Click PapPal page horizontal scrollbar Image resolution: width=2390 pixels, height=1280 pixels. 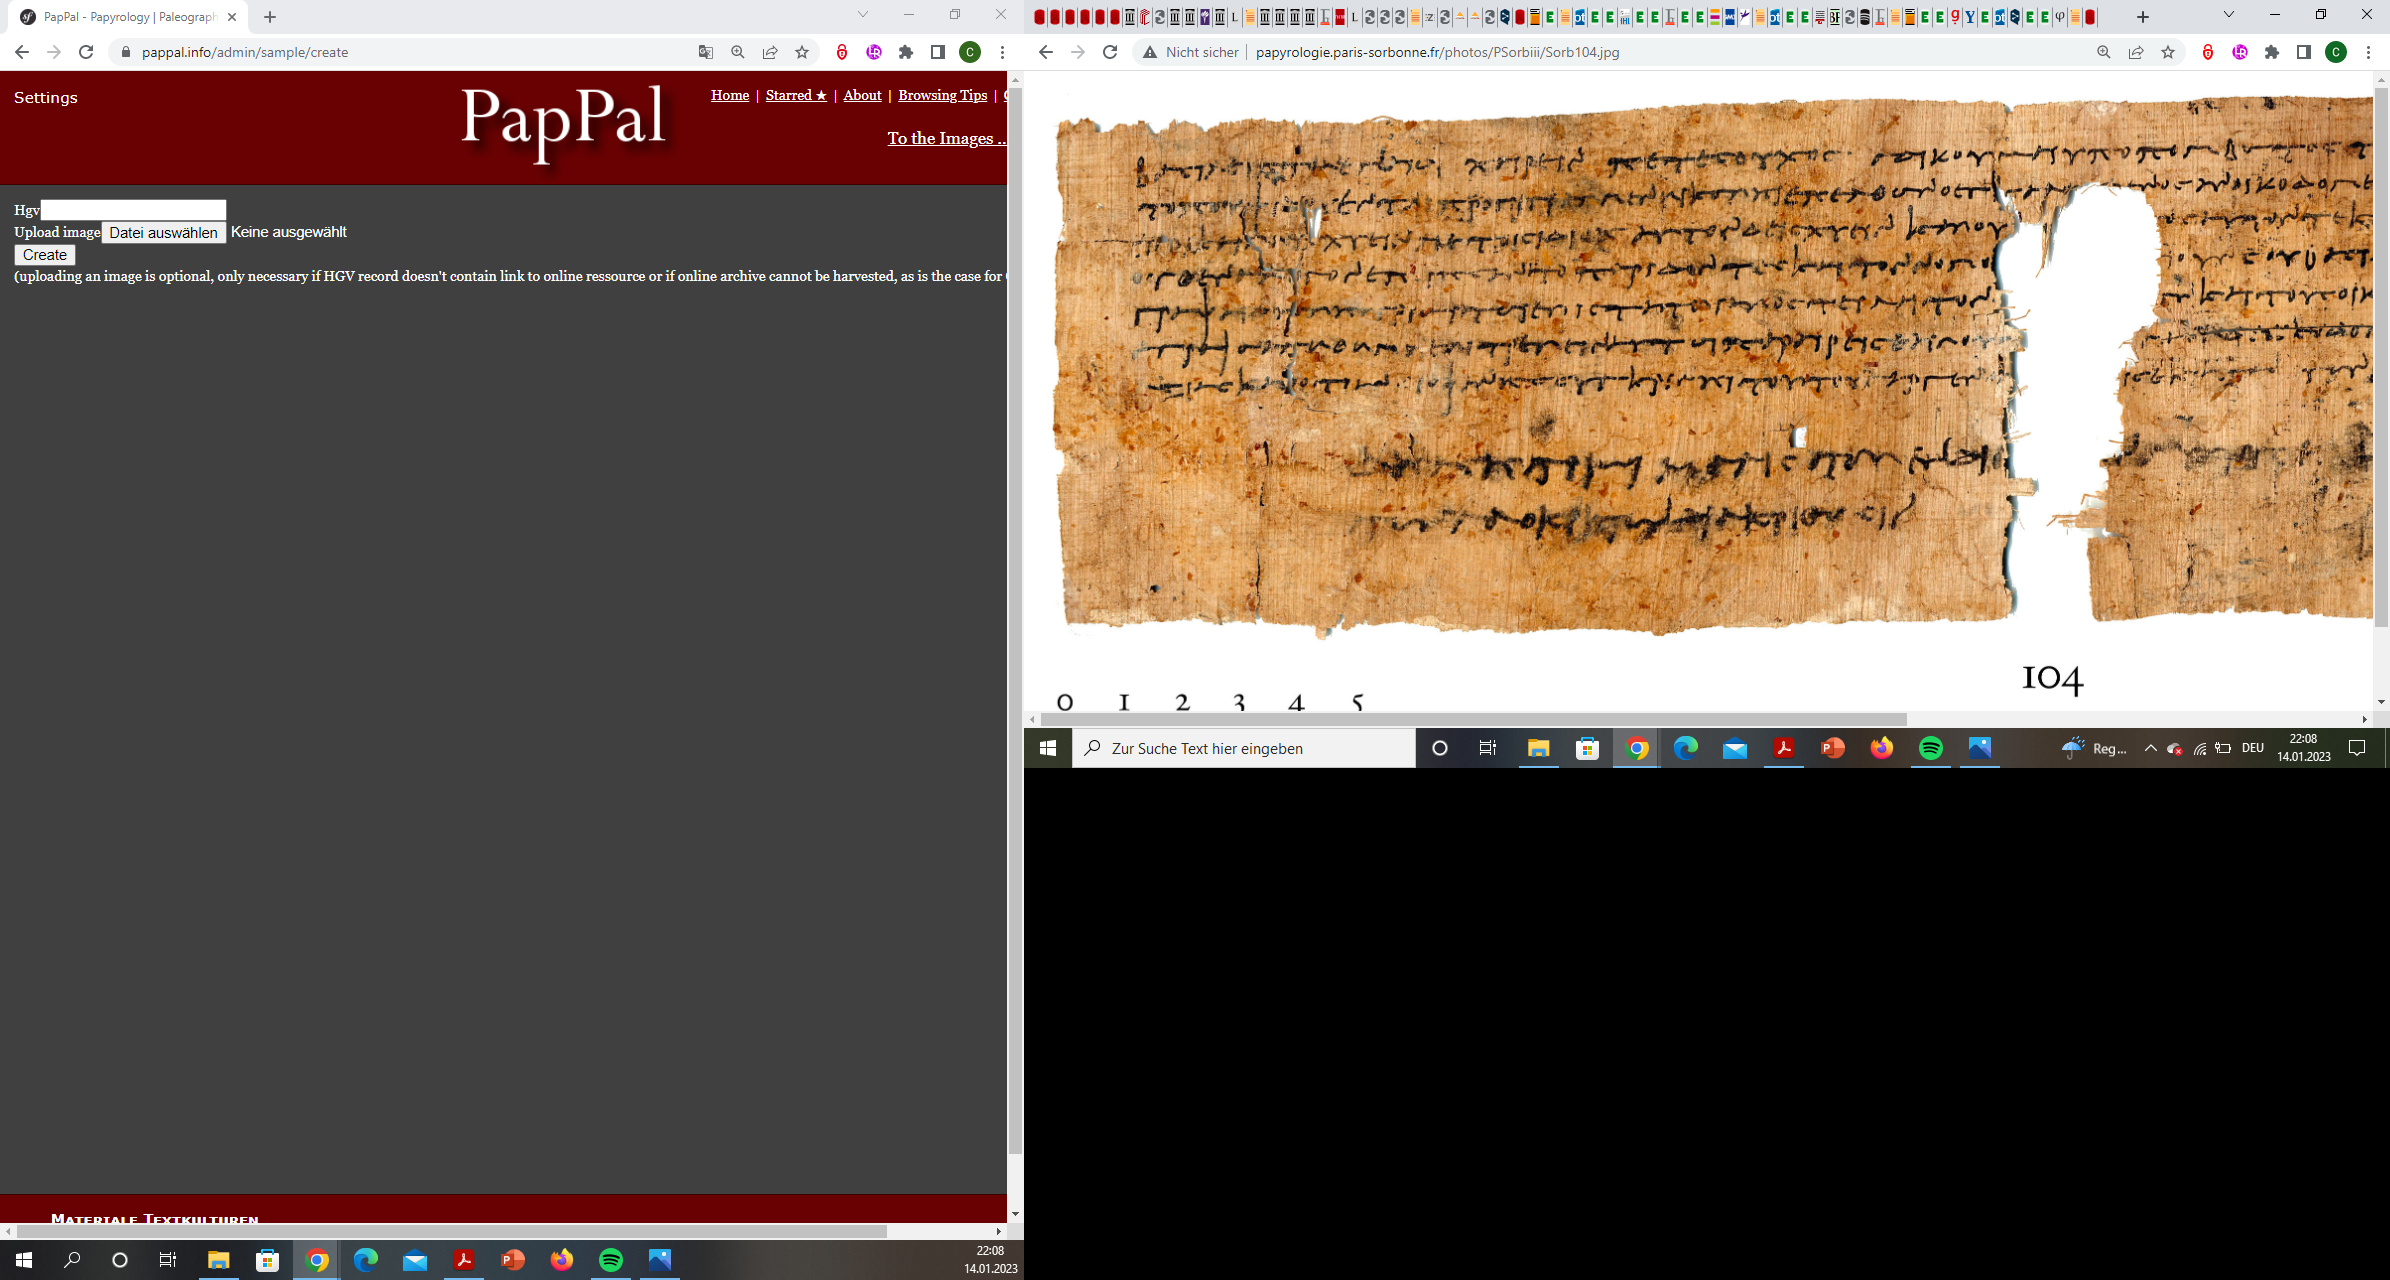(452, 1231)
